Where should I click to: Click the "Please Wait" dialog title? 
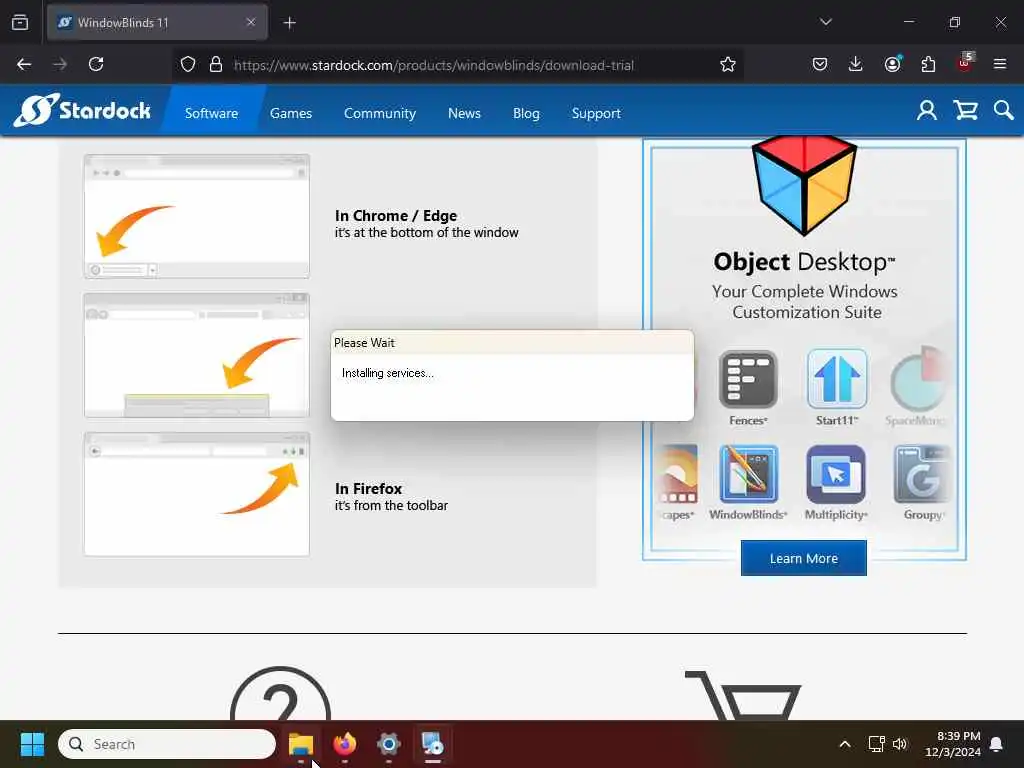(364, 343)
